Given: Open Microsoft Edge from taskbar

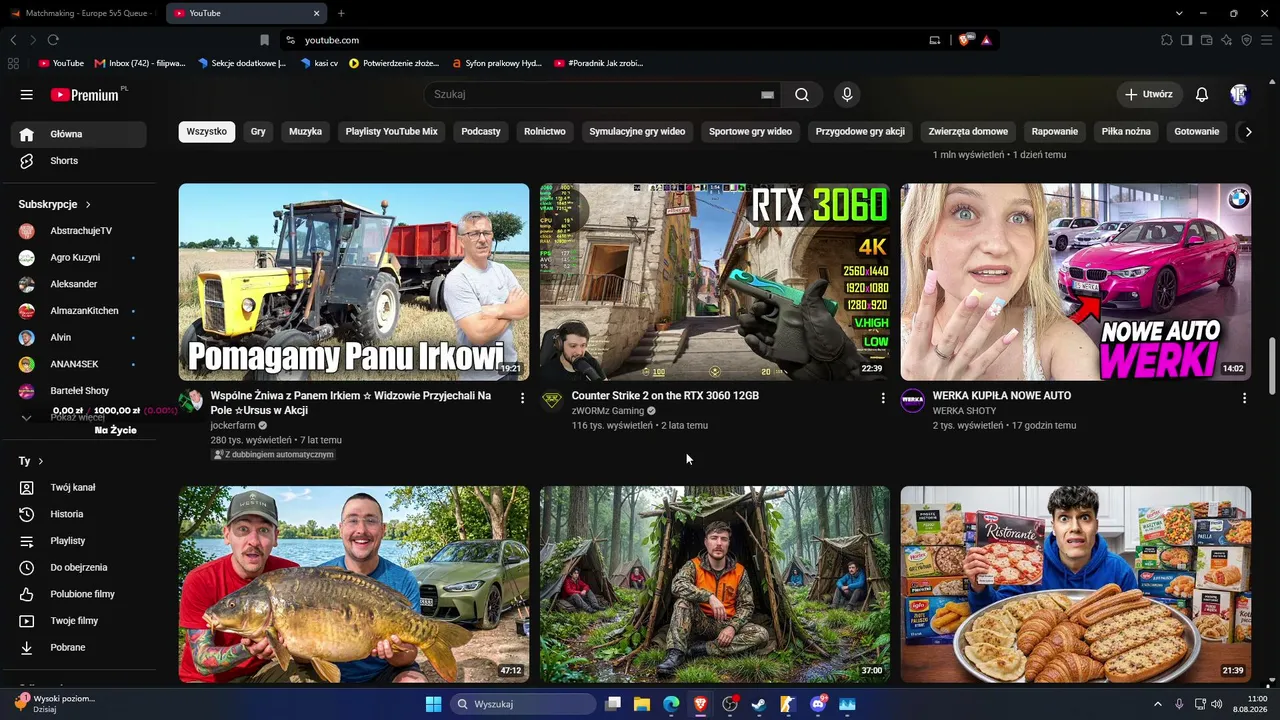Looking at the screenshot, I should [671, 704].
